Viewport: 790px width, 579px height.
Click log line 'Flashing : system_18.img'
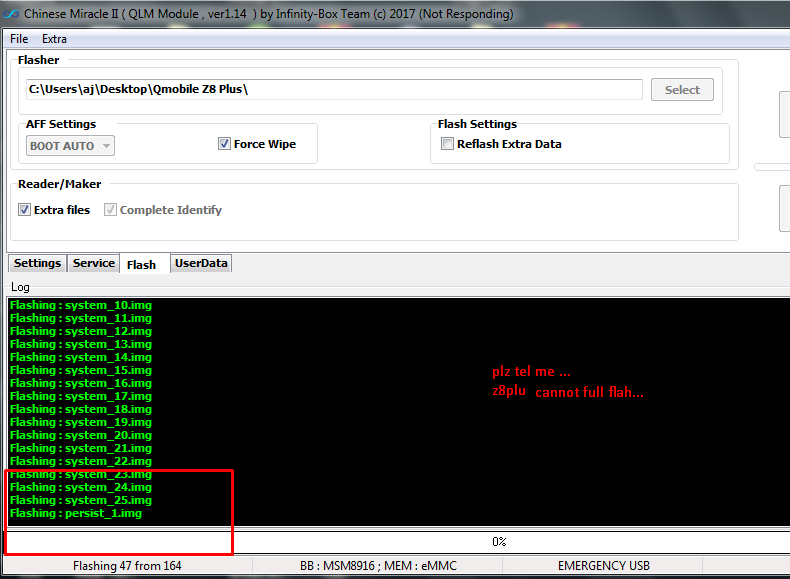pos(81,409)
